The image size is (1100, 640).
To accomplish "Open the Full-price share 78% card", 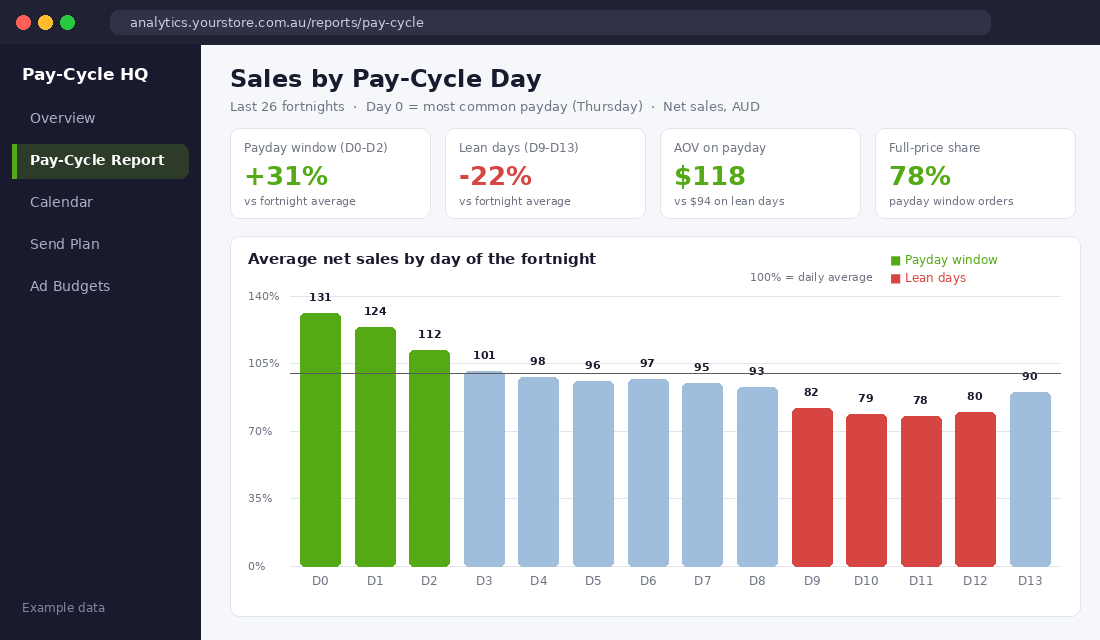I will pos(975,173).
